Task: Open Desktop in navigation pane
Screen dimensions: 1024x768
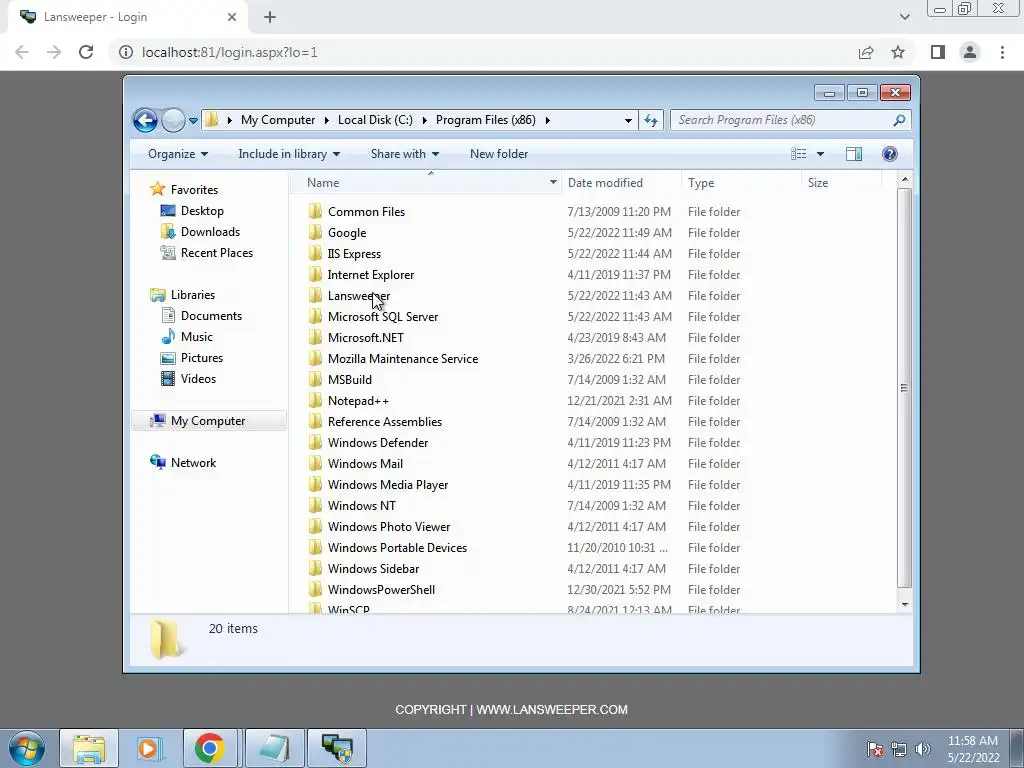Action: 202,211
